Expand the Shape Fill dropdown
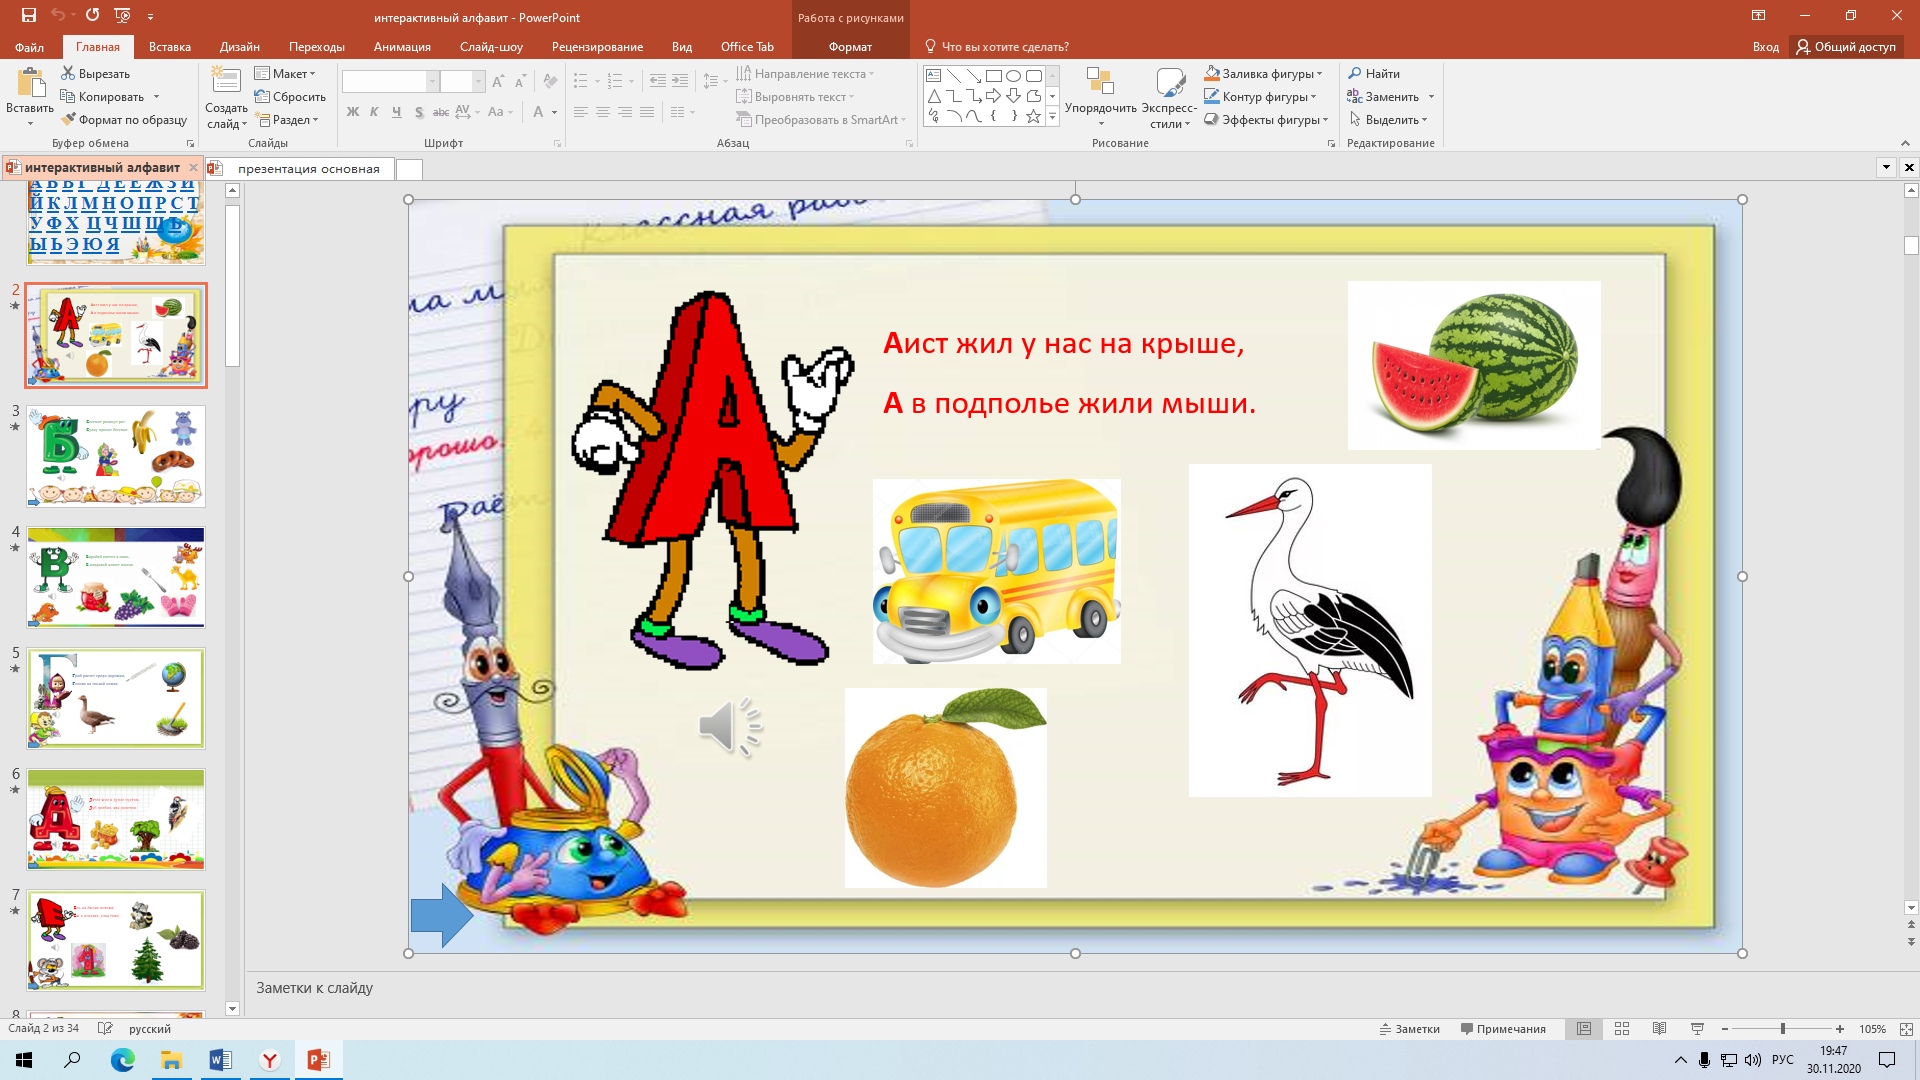1920x1080 pixels. pyautogui.click(x=1320, y=74)
